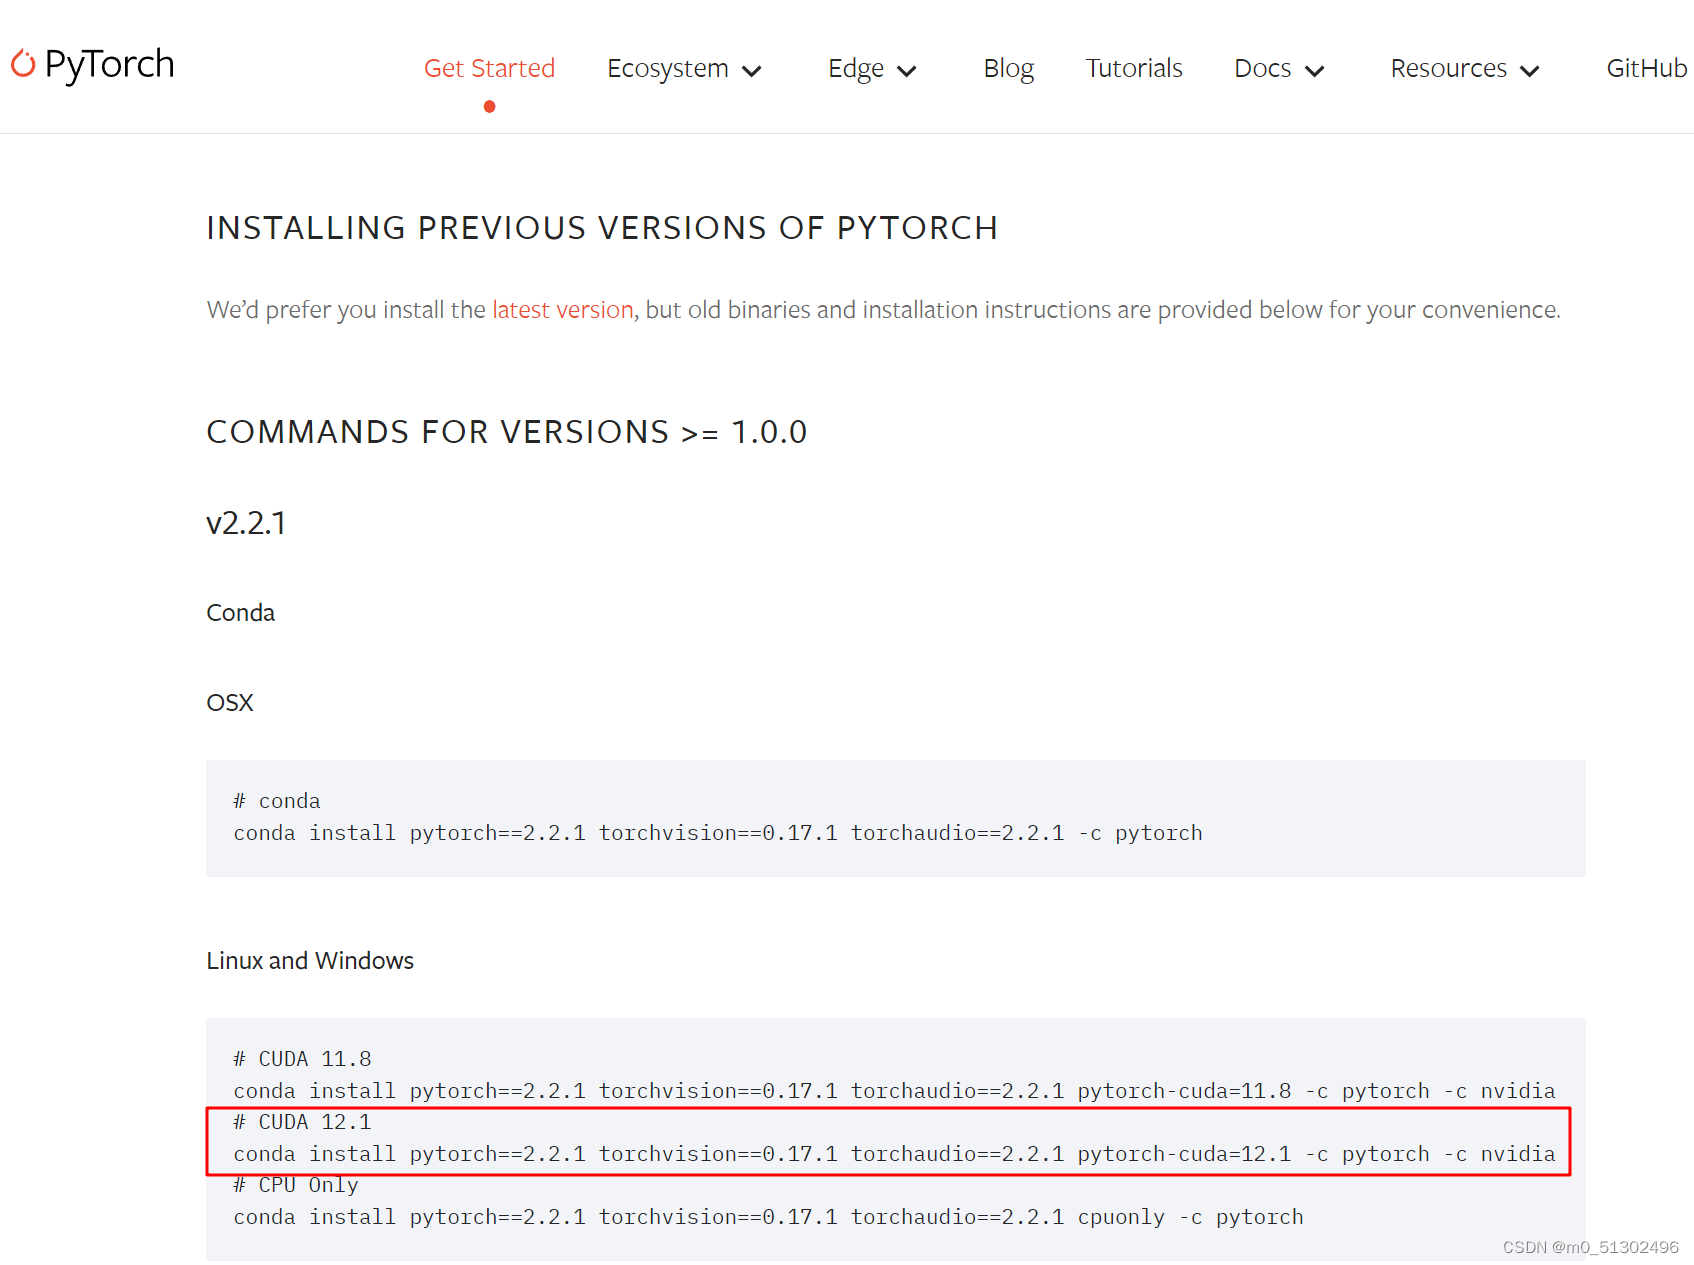Open the Get Started nav item
The image size is (1694, 1265).
point(489,68)
